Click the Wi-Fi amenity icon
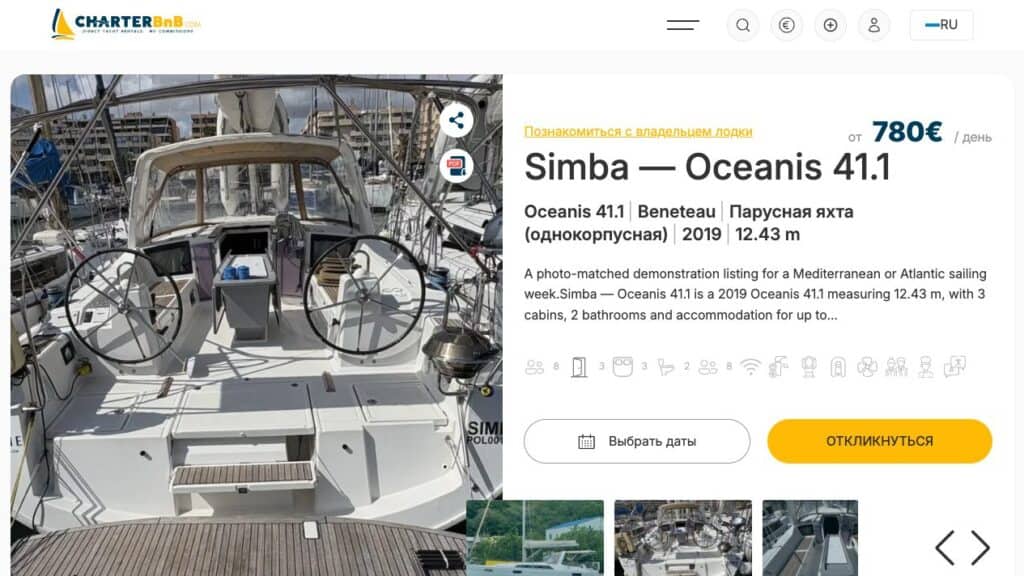 click(750, 367)
